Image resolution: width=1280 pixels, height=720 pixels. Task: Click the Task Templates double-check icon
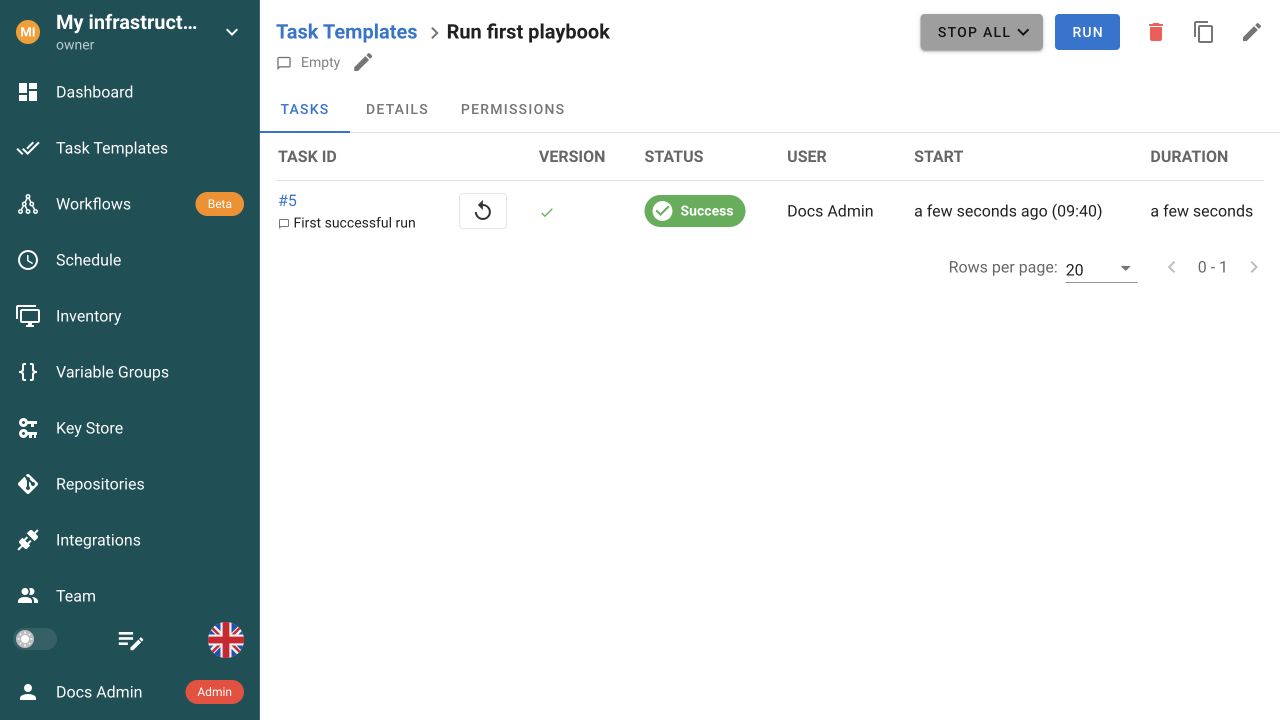[x=28, y=148]
